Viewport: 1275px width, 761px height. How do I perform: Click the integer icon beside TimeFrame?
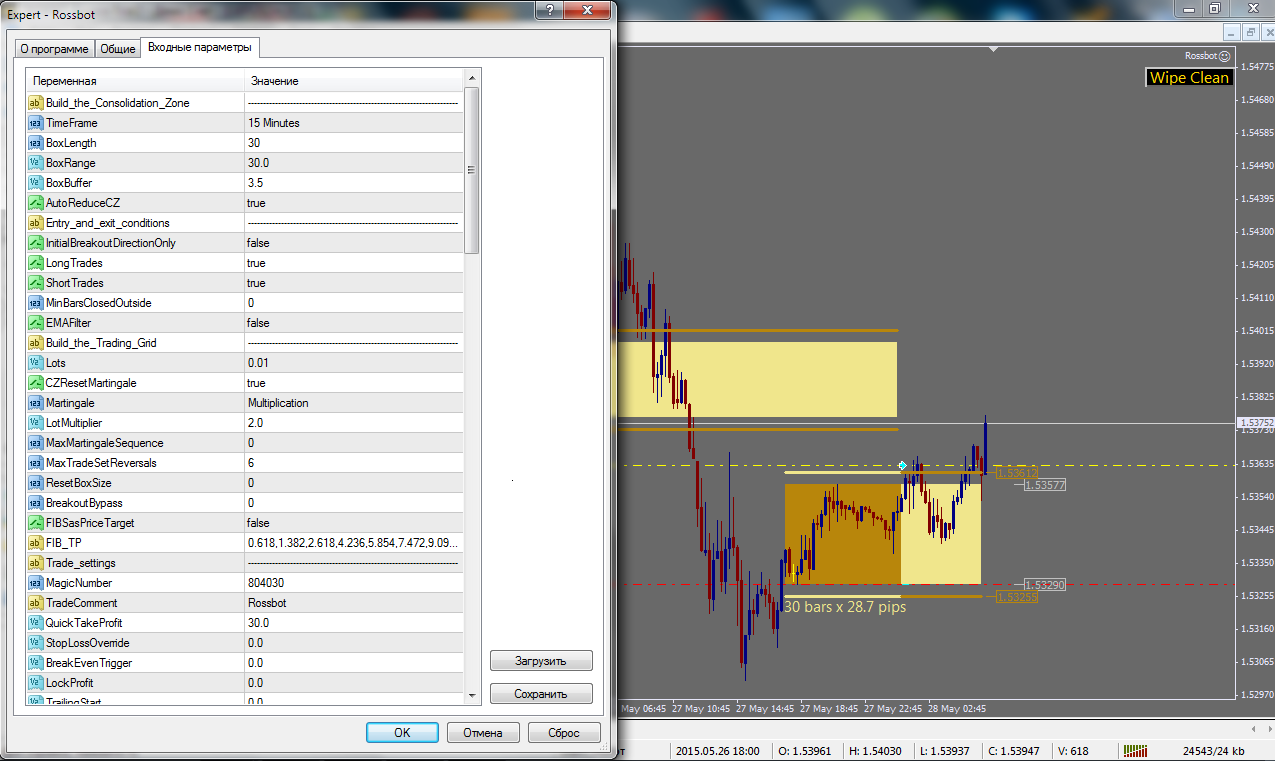pos(36,123)
